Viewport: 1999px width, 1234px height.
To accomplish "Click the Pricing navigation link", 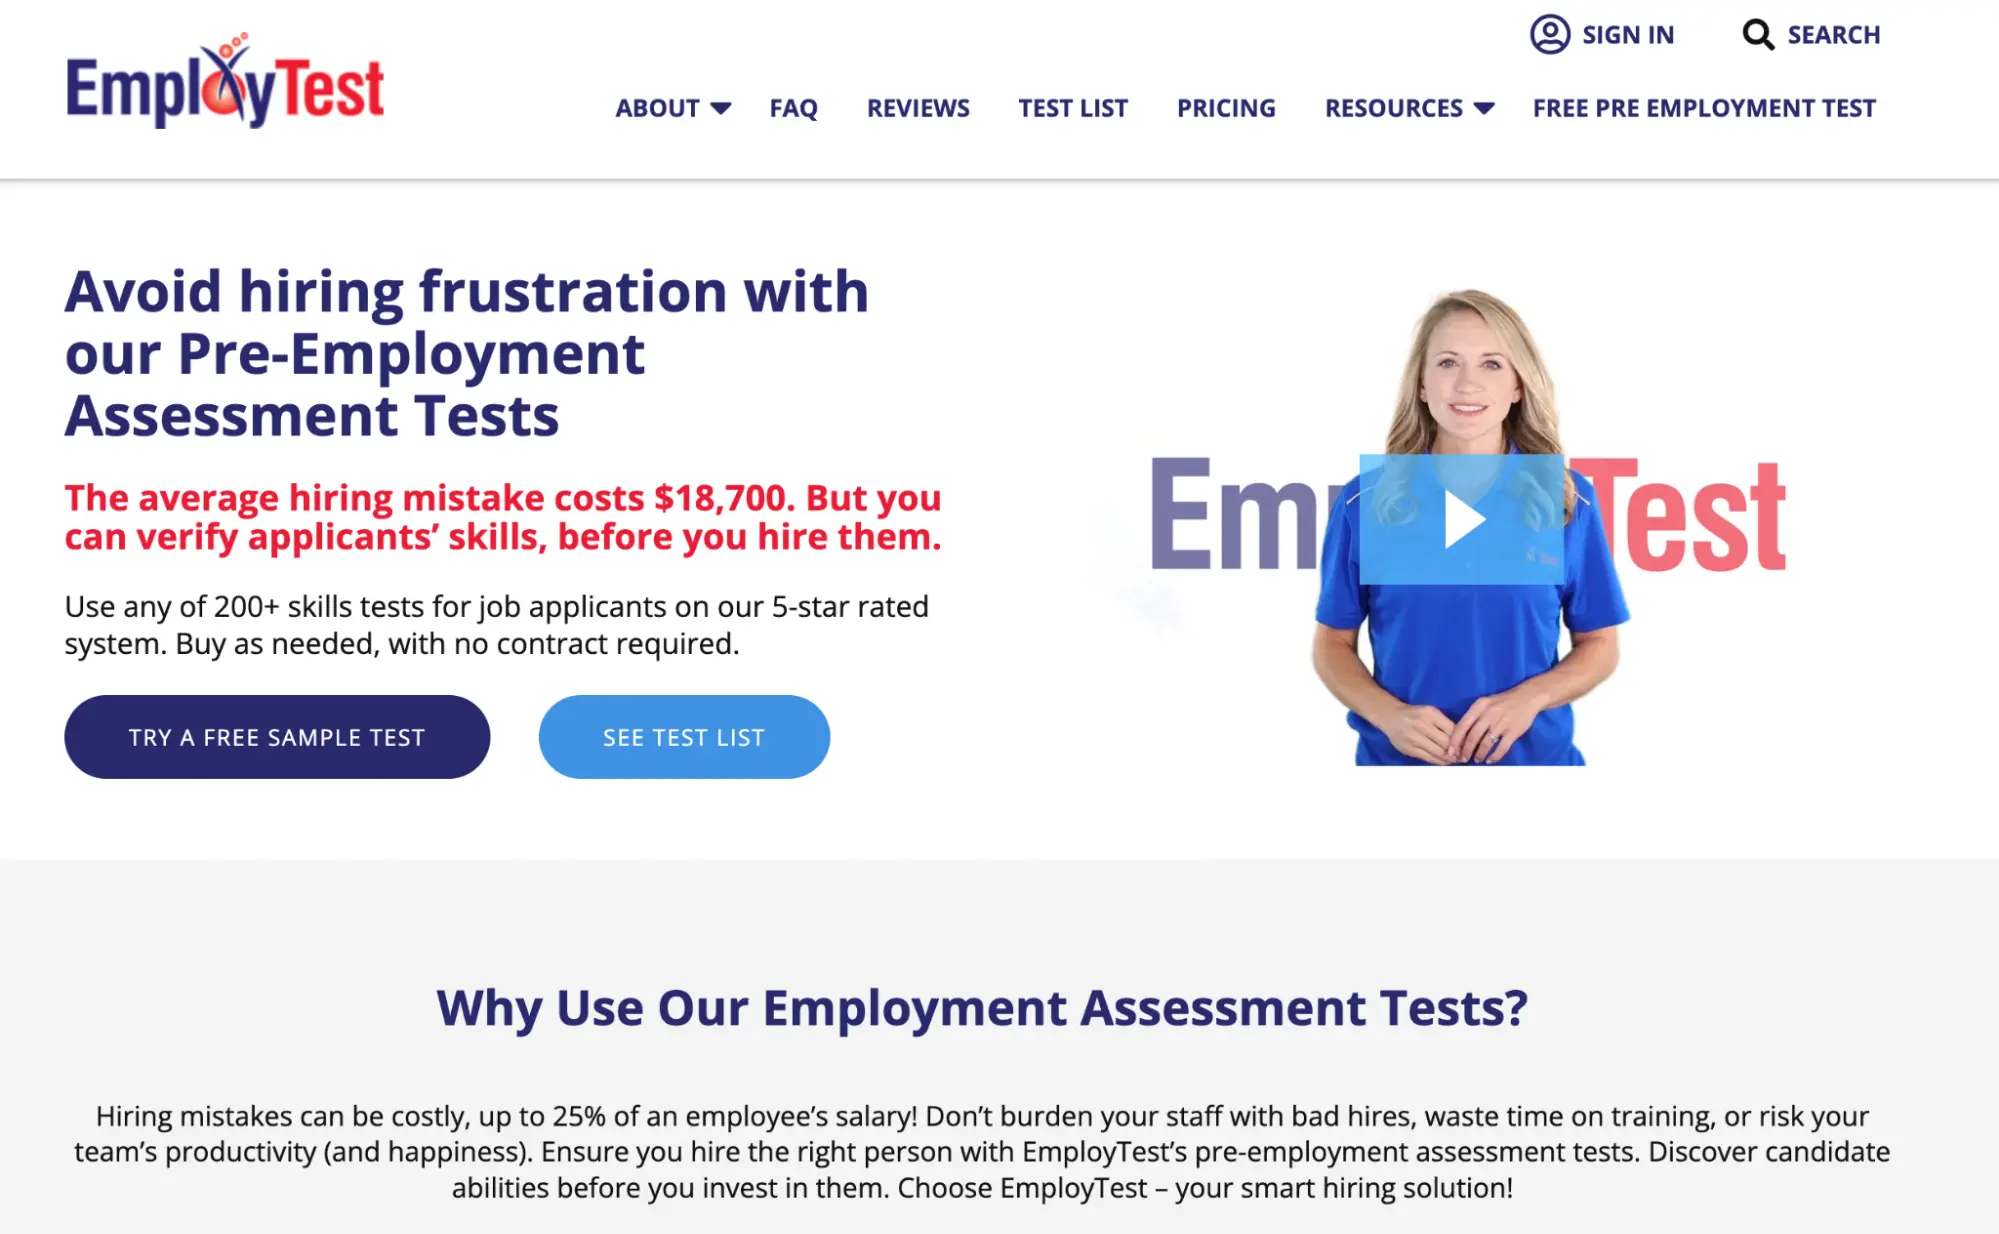I will tap(1227, 107).
